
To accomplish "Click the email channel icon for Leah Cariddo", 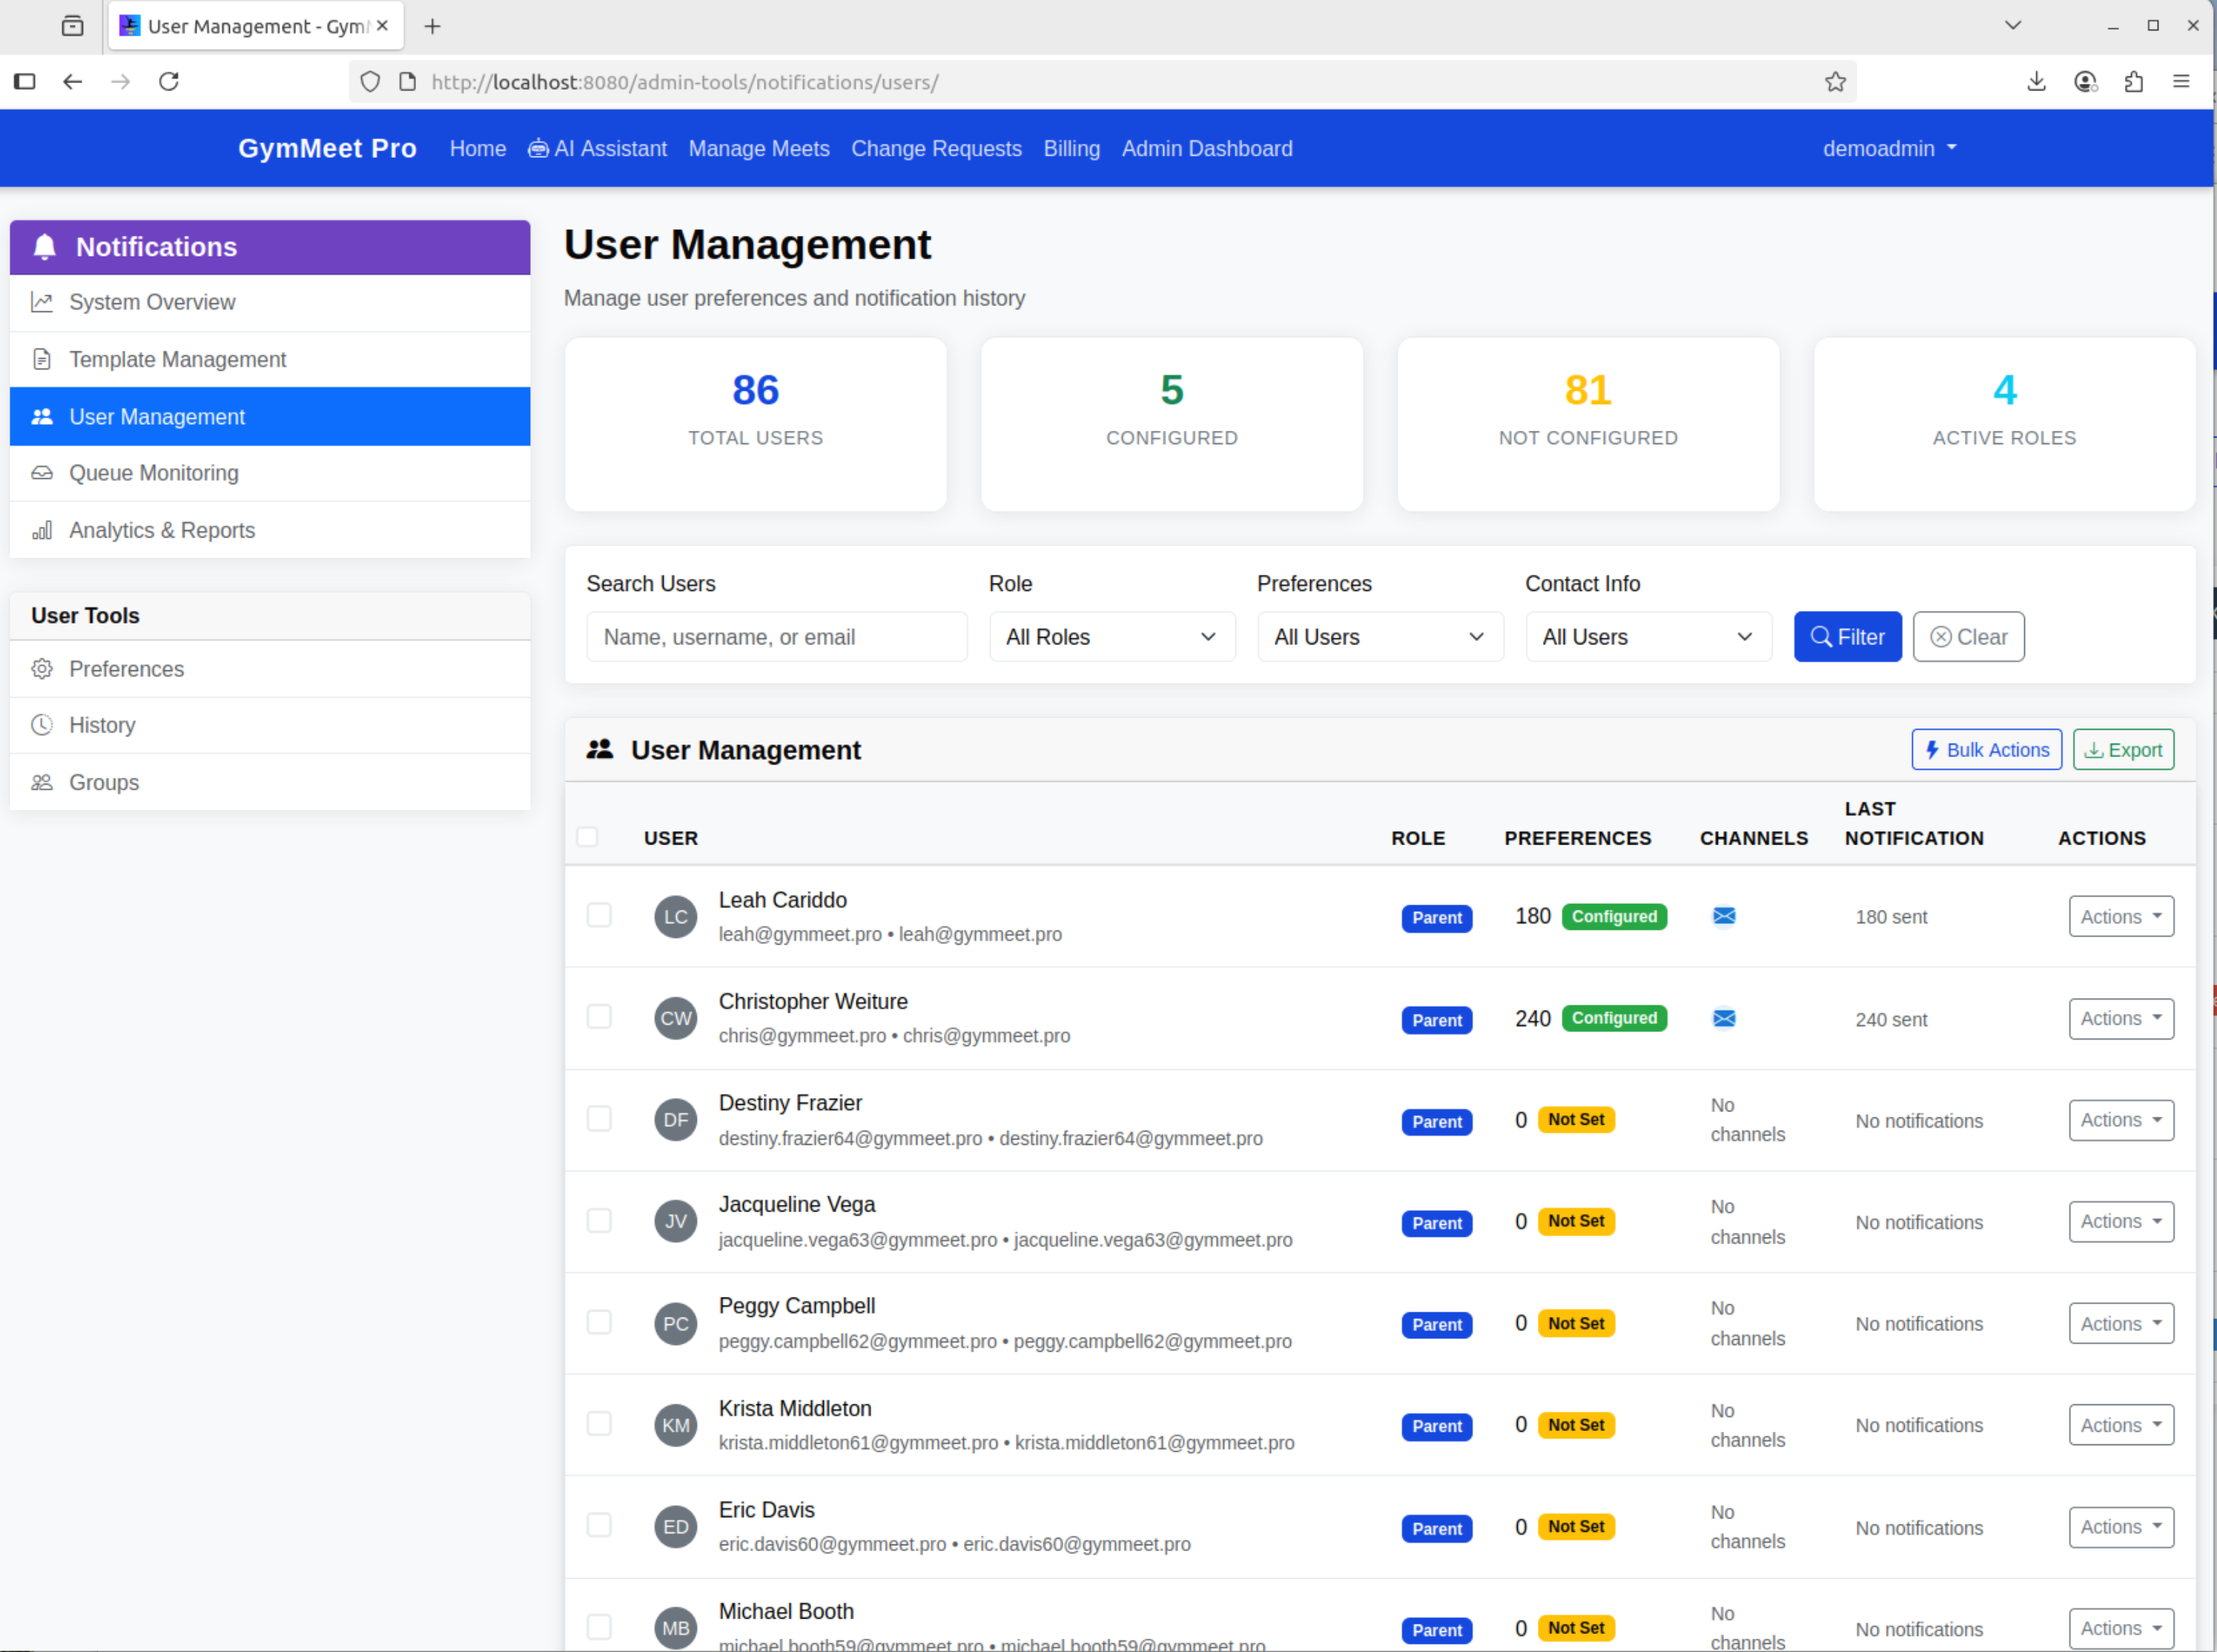I will pyautogui.click(x=1724, y=916).
